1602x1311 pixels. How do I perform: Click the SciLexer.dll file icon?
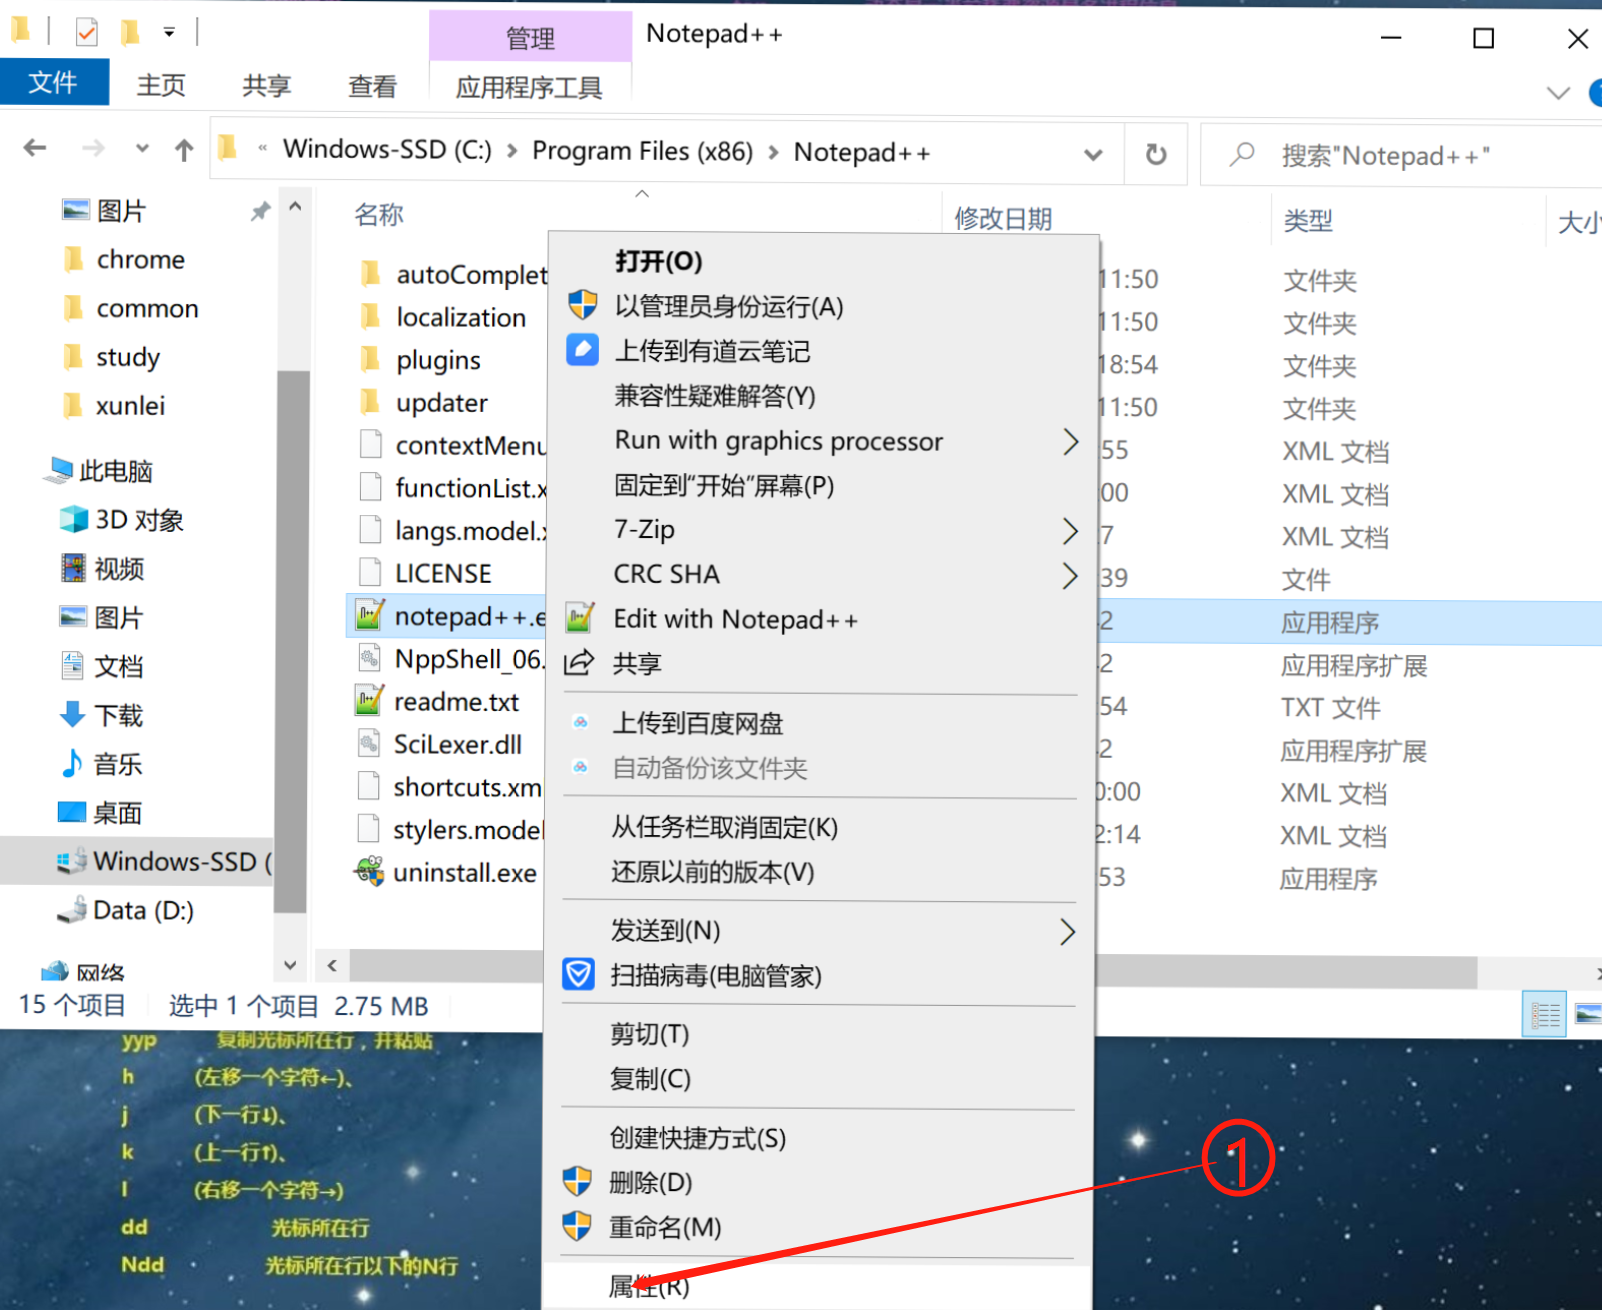[x=369, y=743]
